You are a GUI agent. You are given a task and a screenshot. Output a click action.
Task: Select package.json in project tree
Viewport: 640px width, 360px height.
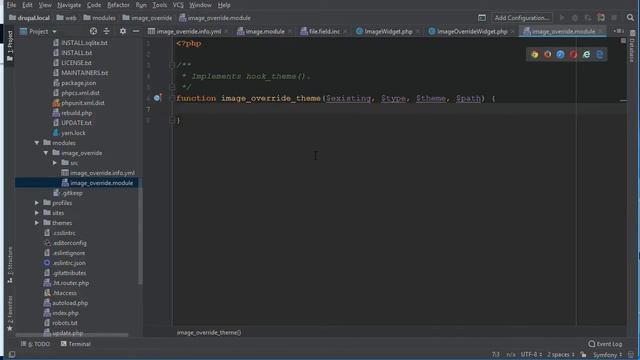tap(78, 83)
